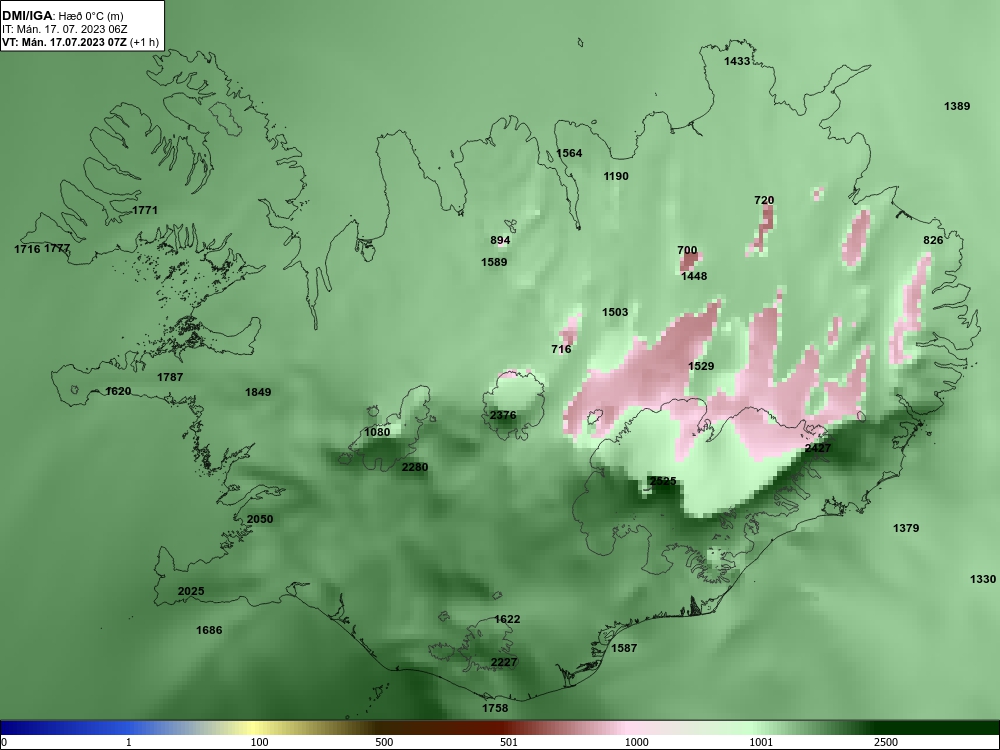This screenshot has width=1000, height=750.
Task: Click the map value 1686
Action: (x=209, y=630)
